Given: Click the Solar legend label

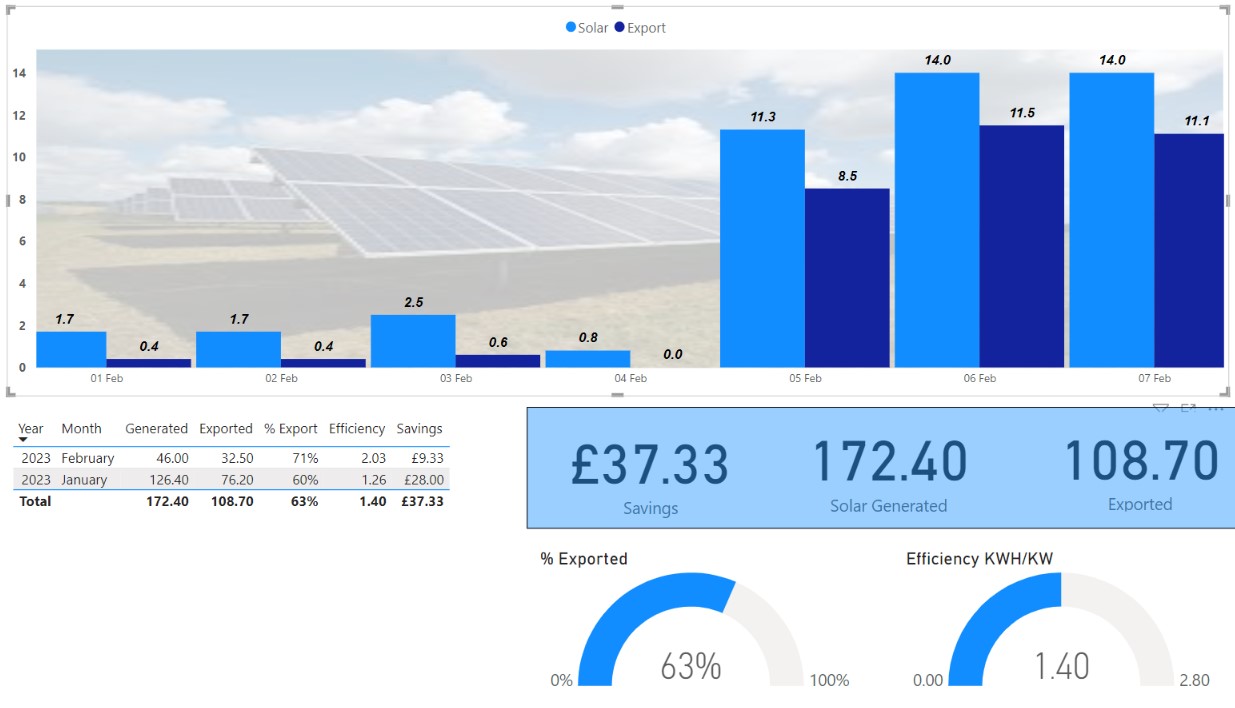Looking at the screenshot, I should coord(593,28).
